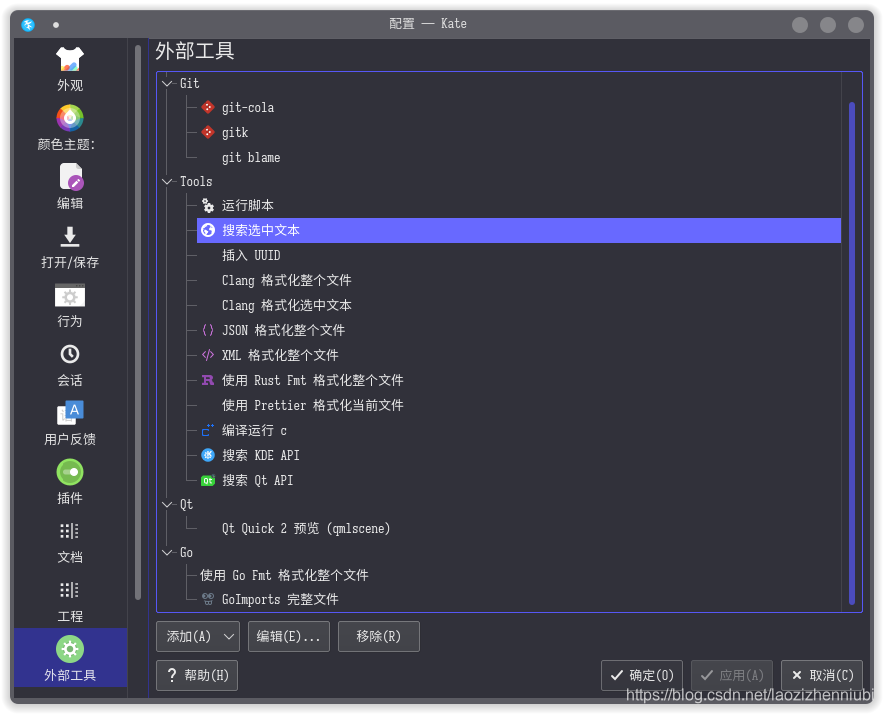Select the 外部工具 sidebar entry

(70, 658)
